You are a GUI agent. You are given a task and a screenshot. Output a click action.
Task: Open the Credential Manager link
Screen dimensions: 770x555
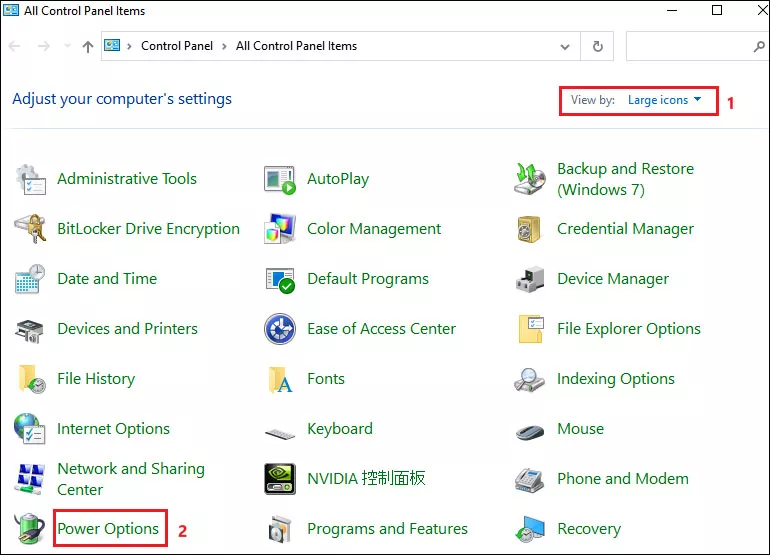625,229
